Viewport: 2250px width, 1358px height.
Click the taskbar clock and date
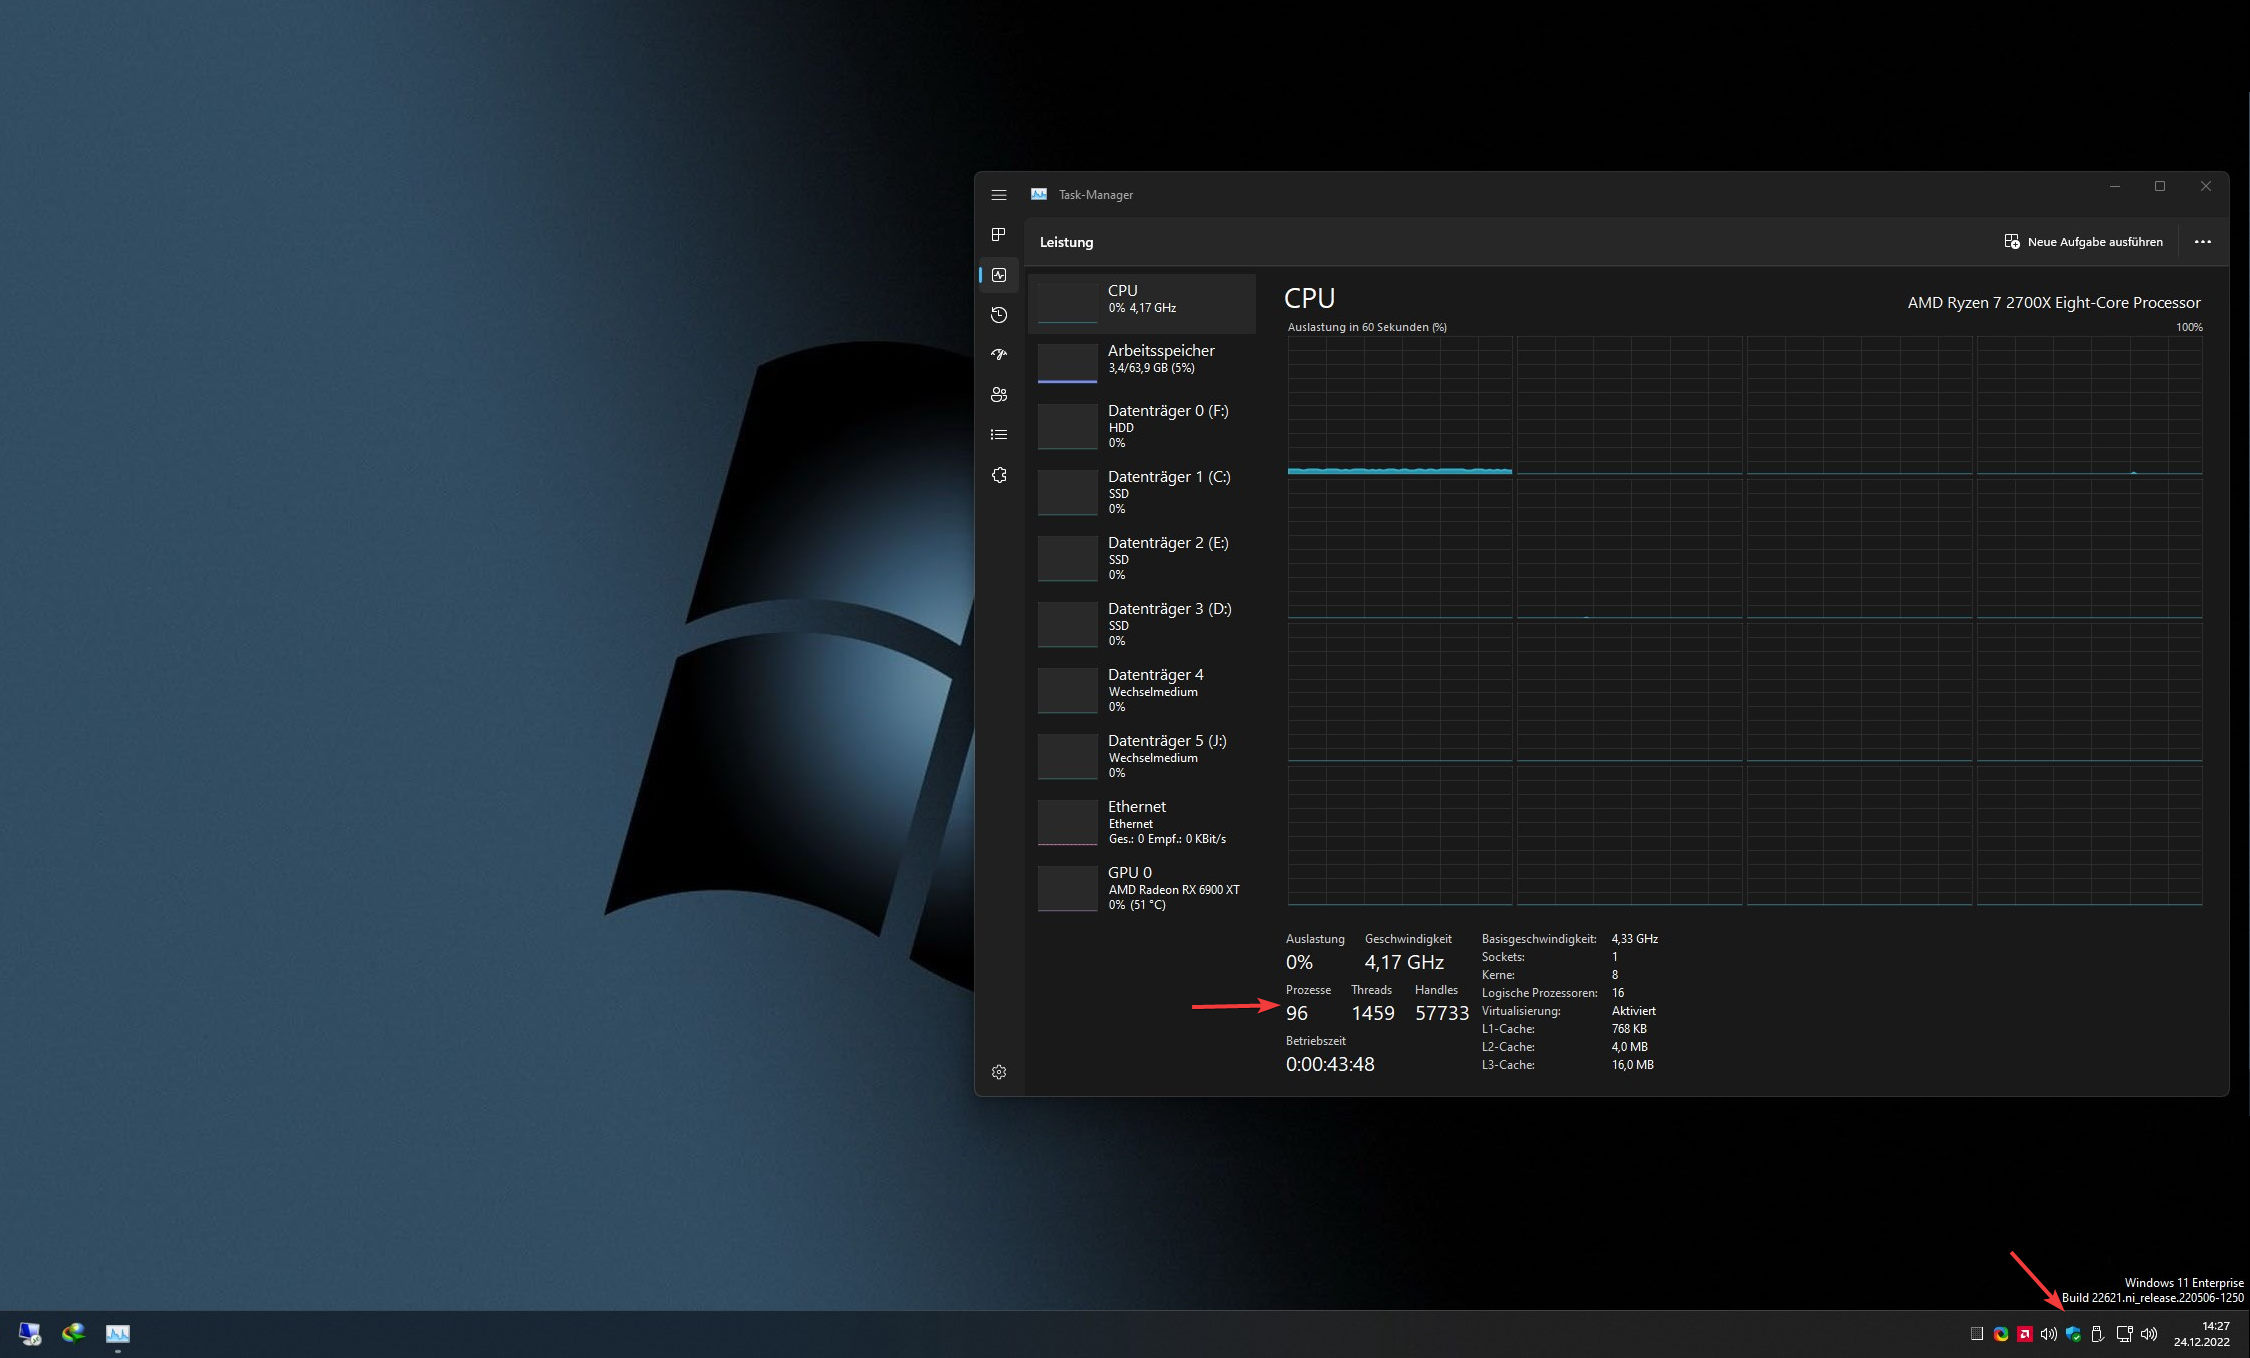[x=2202, y=1334]
